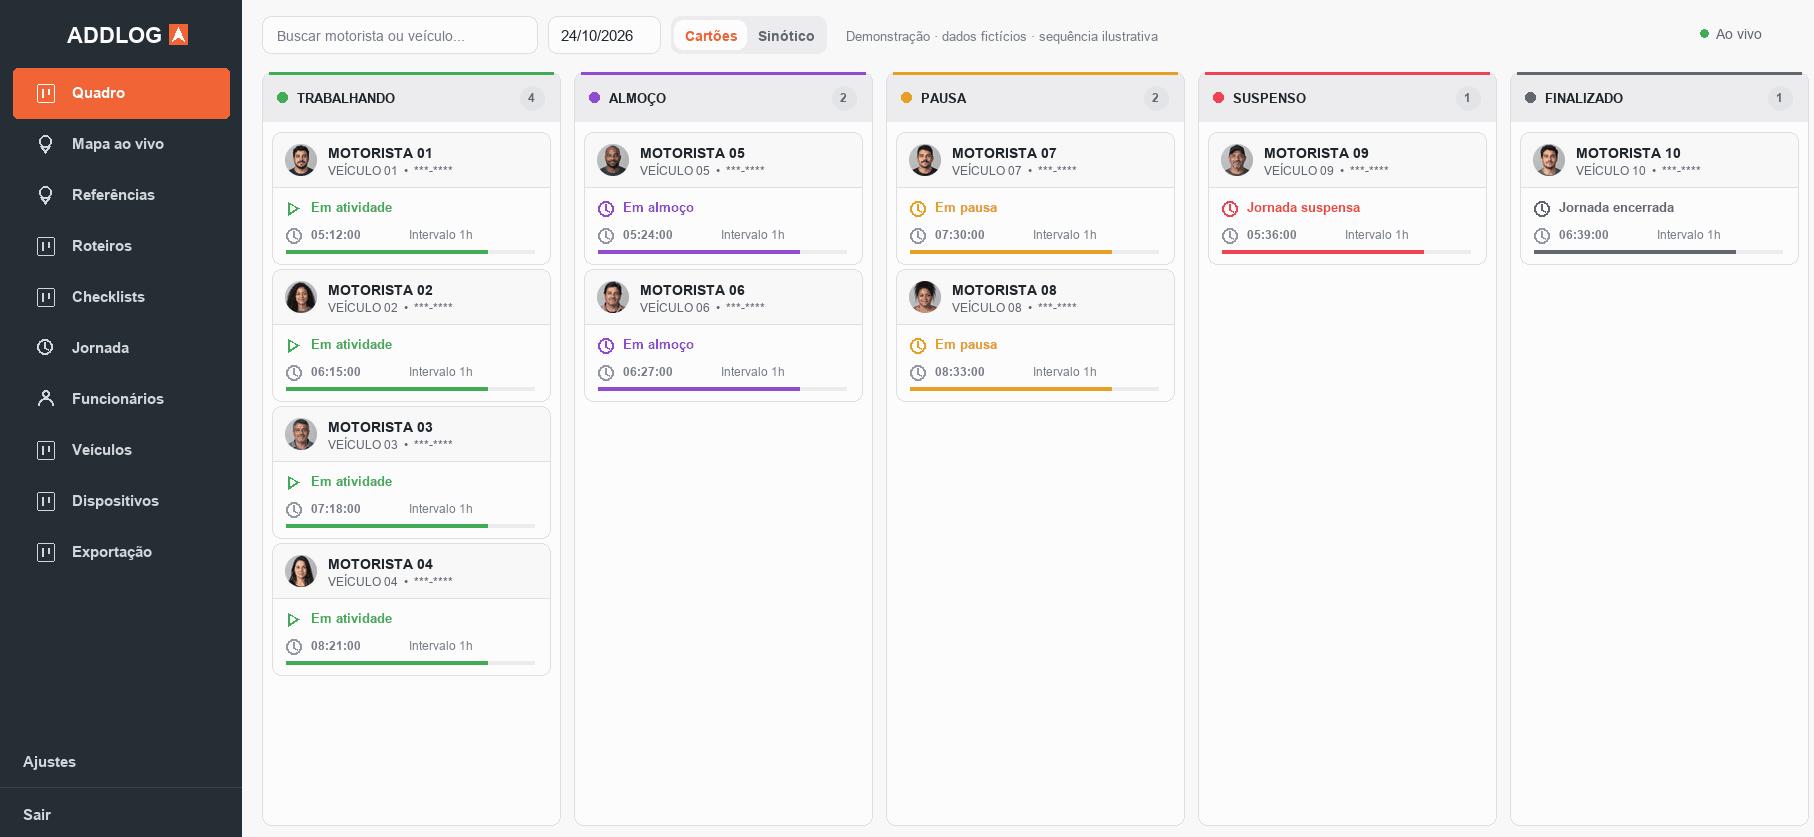Click Motorista 09 red suspended clock icon
The image size is (1814, 837).
pos(1230,208)
